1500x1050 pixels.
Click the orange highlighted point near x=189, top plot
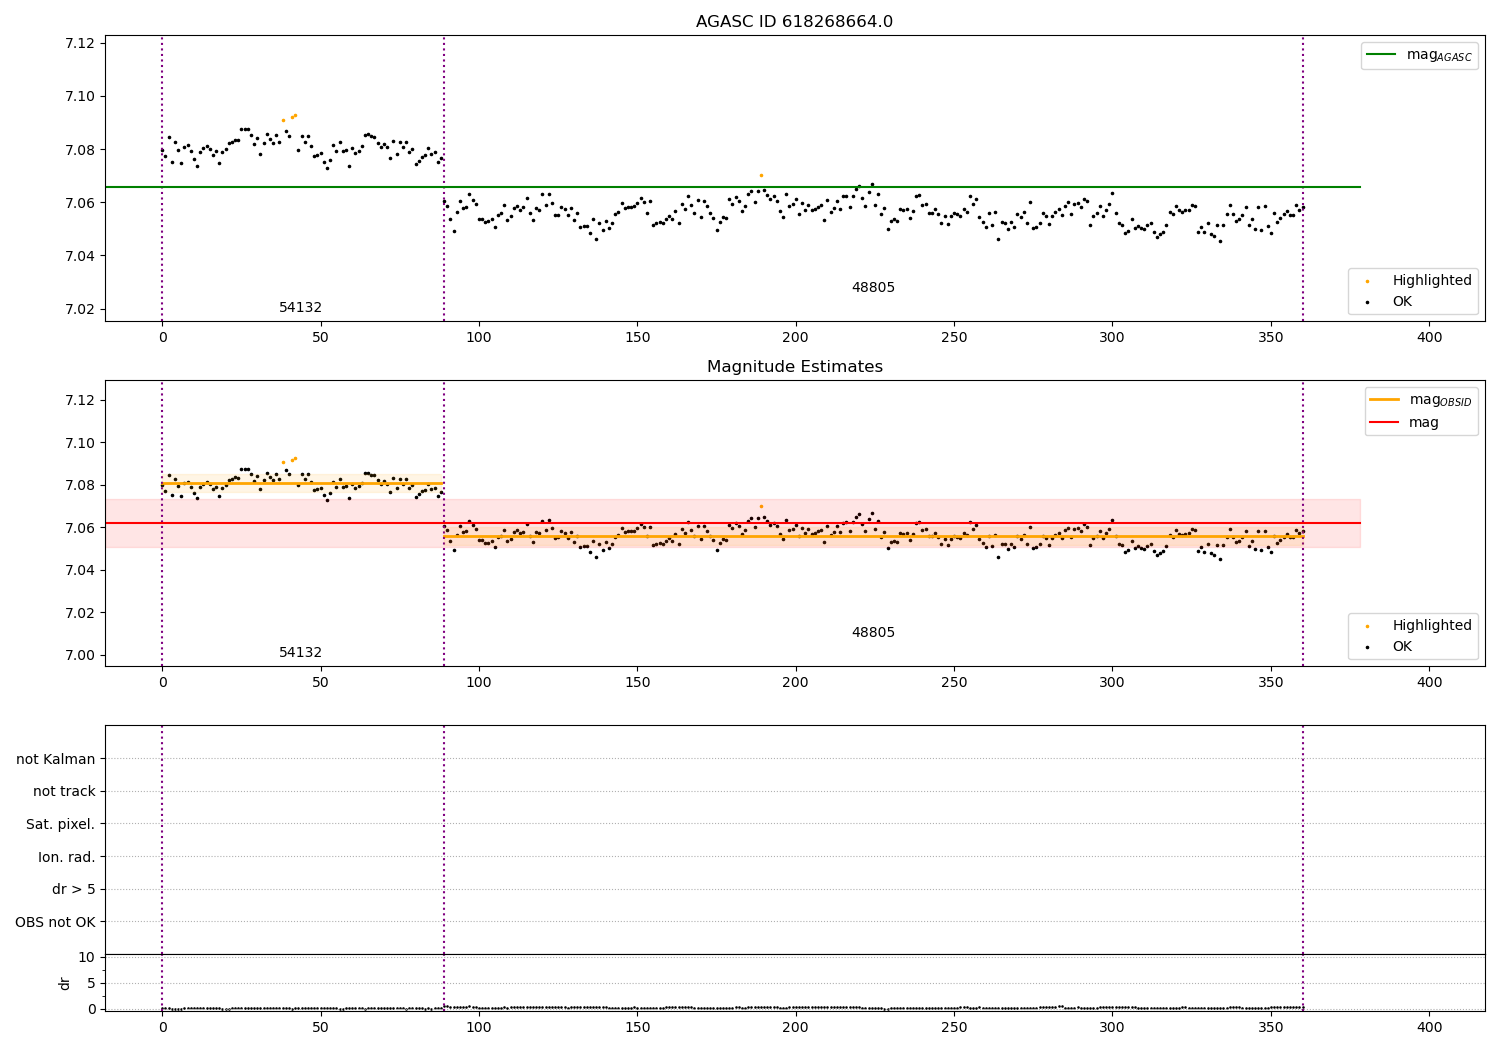click(761, 175)
